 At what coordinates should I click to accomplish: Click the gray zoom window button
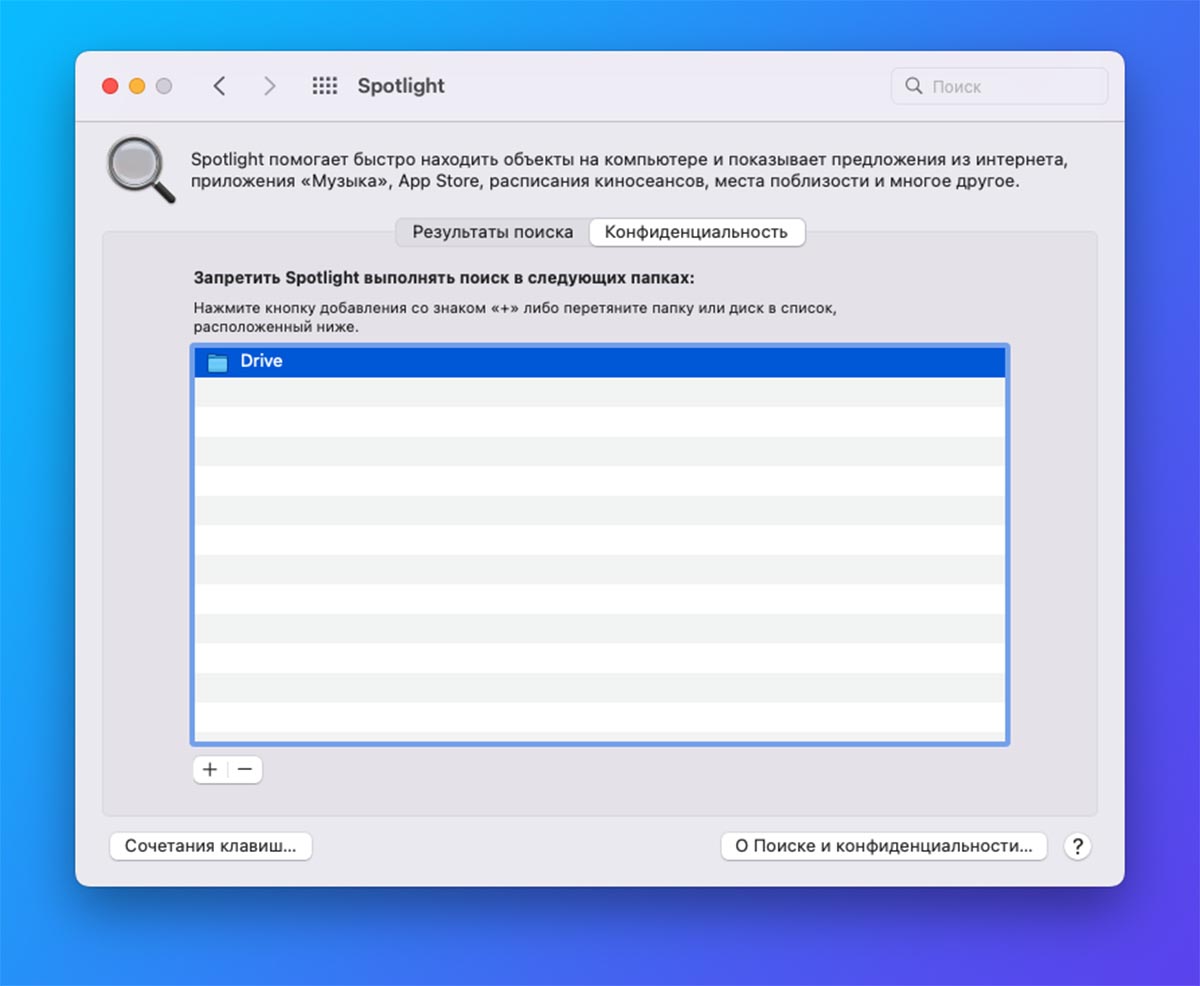pyautogui.click(x=164, y=86)
